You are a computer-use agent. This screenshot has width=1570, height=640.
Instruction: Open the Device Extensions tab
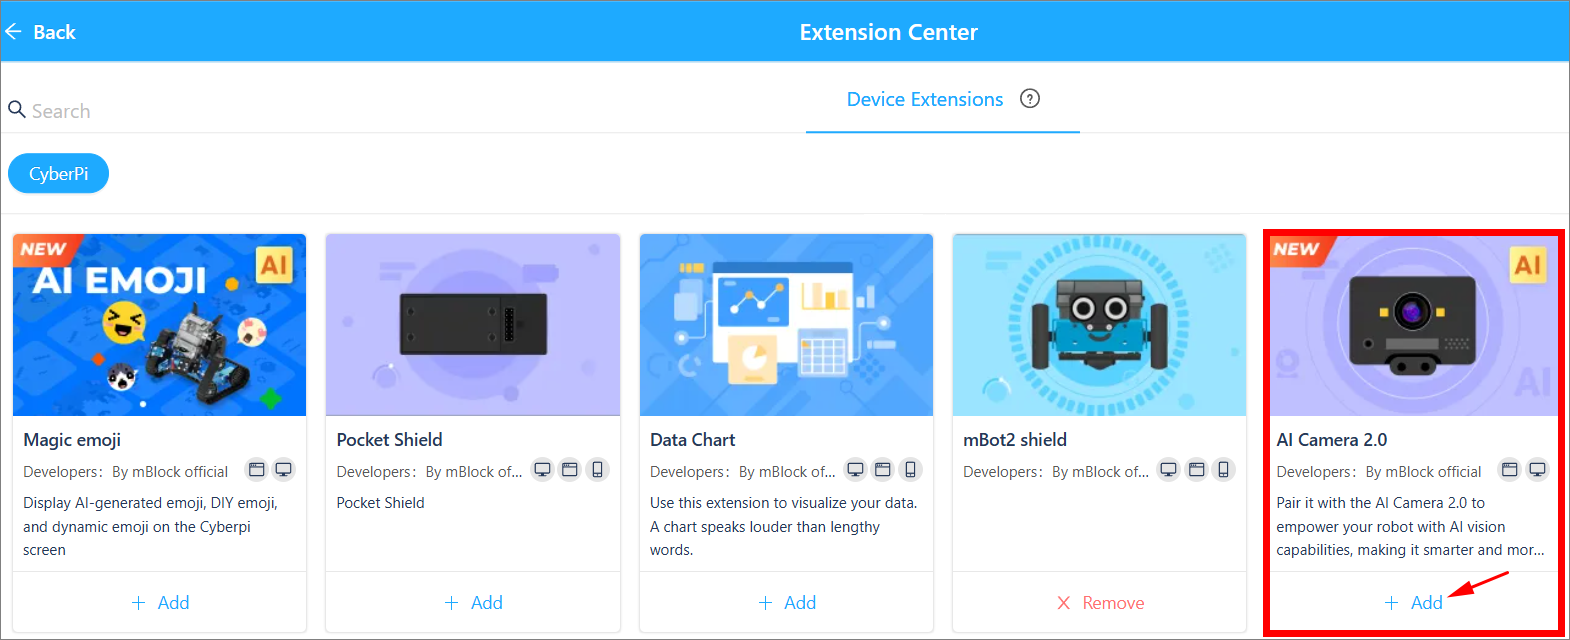pos(925,99)
